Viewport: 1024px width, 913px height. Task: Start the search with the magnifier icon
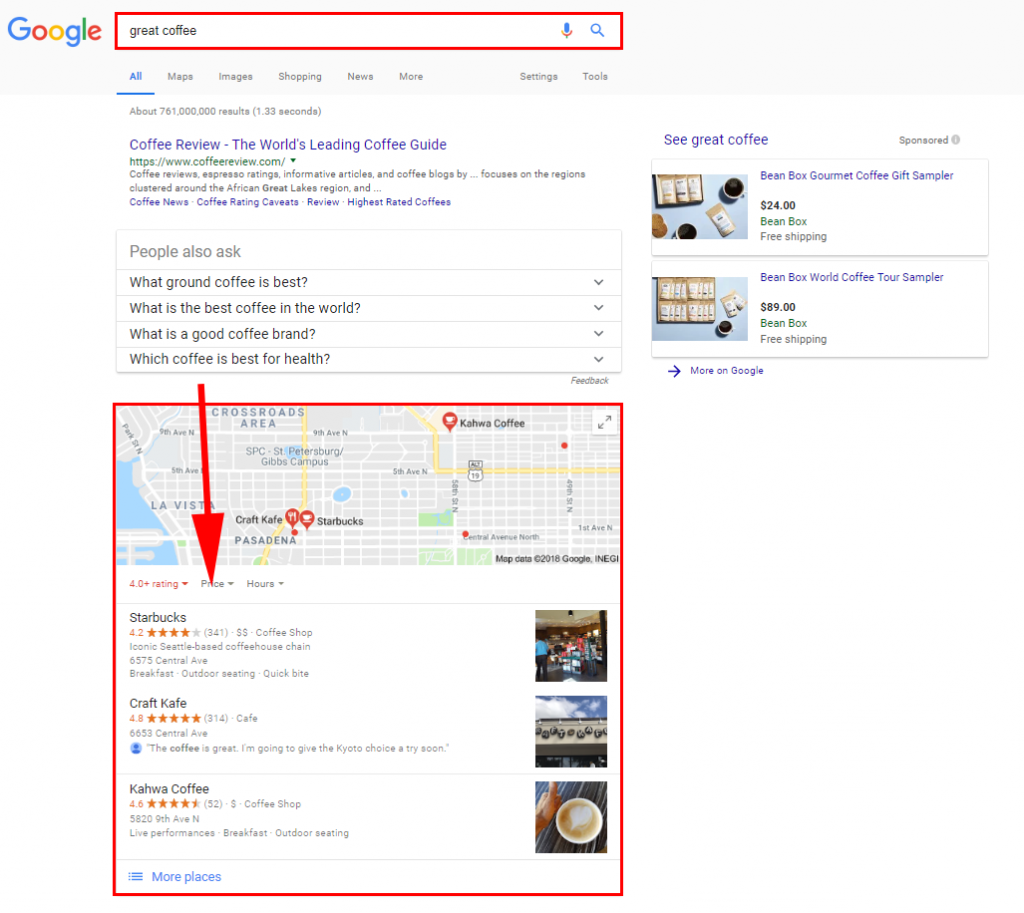click(x=597, y=30)
